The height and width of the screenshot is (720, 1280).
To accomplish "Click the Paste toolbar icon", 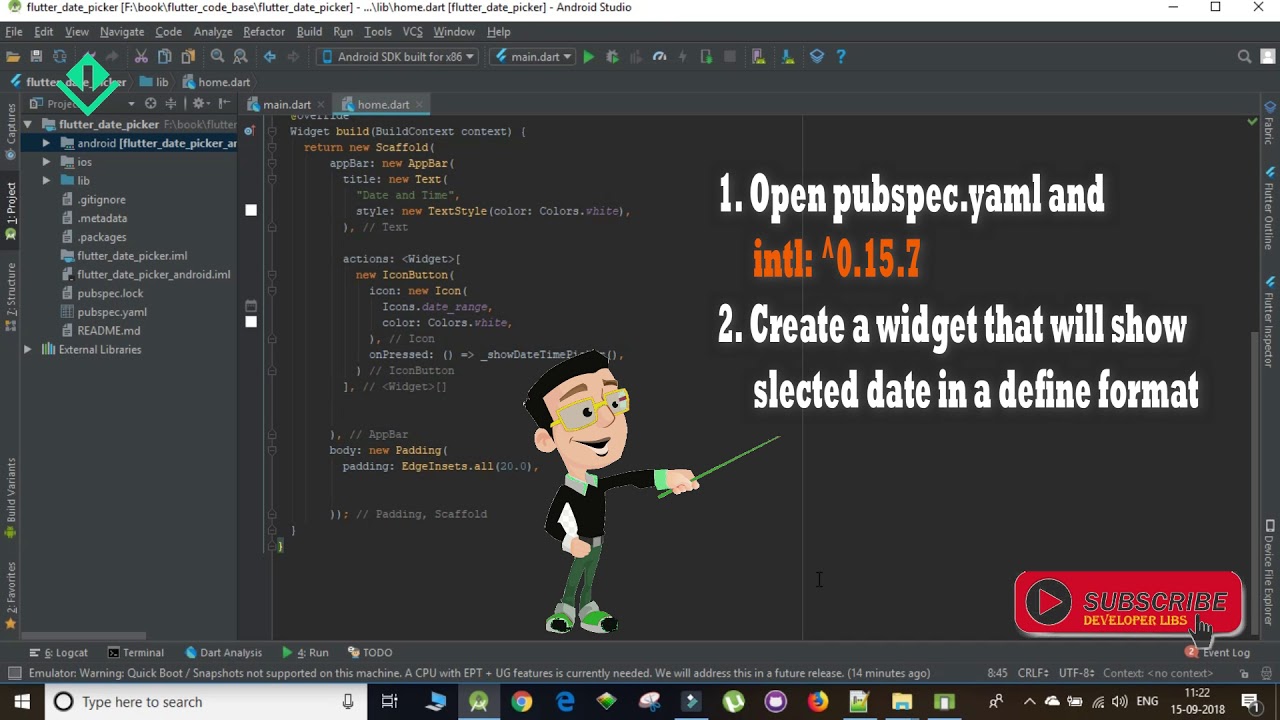I will (x=187, y=57).
